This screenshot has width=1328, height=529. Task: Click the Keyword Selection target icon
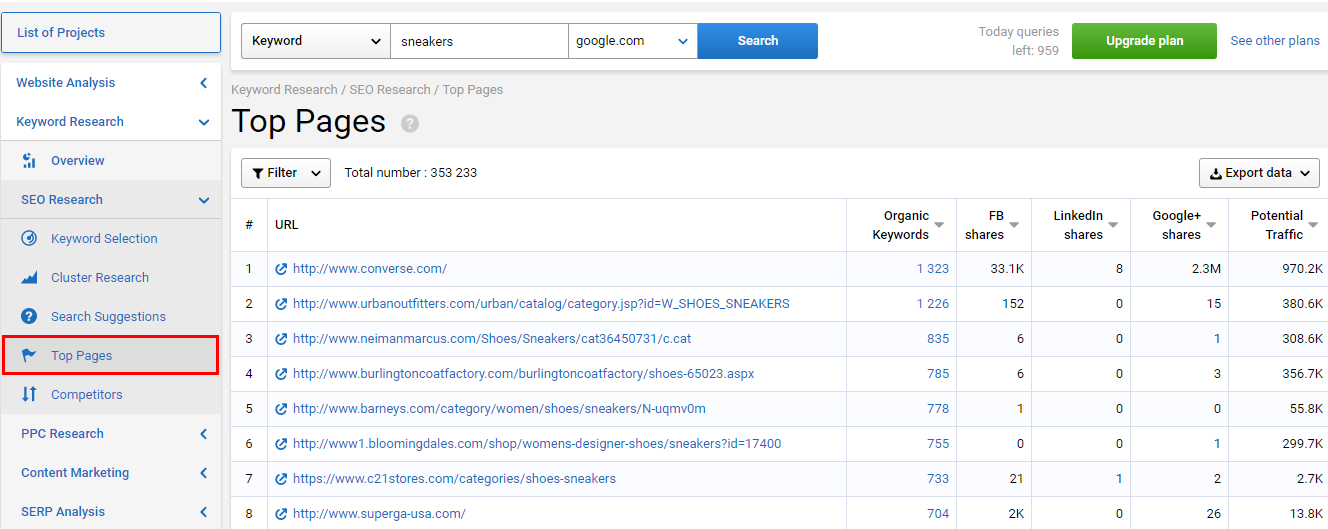29,239
